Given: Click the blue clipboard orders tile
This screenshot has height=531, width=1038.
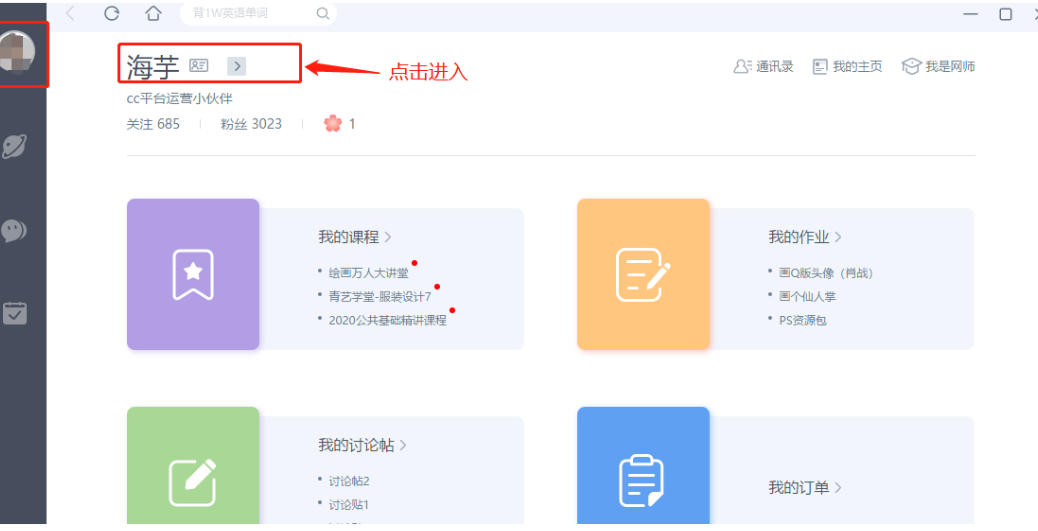Looking at the screenshot, I should (643, 466).
